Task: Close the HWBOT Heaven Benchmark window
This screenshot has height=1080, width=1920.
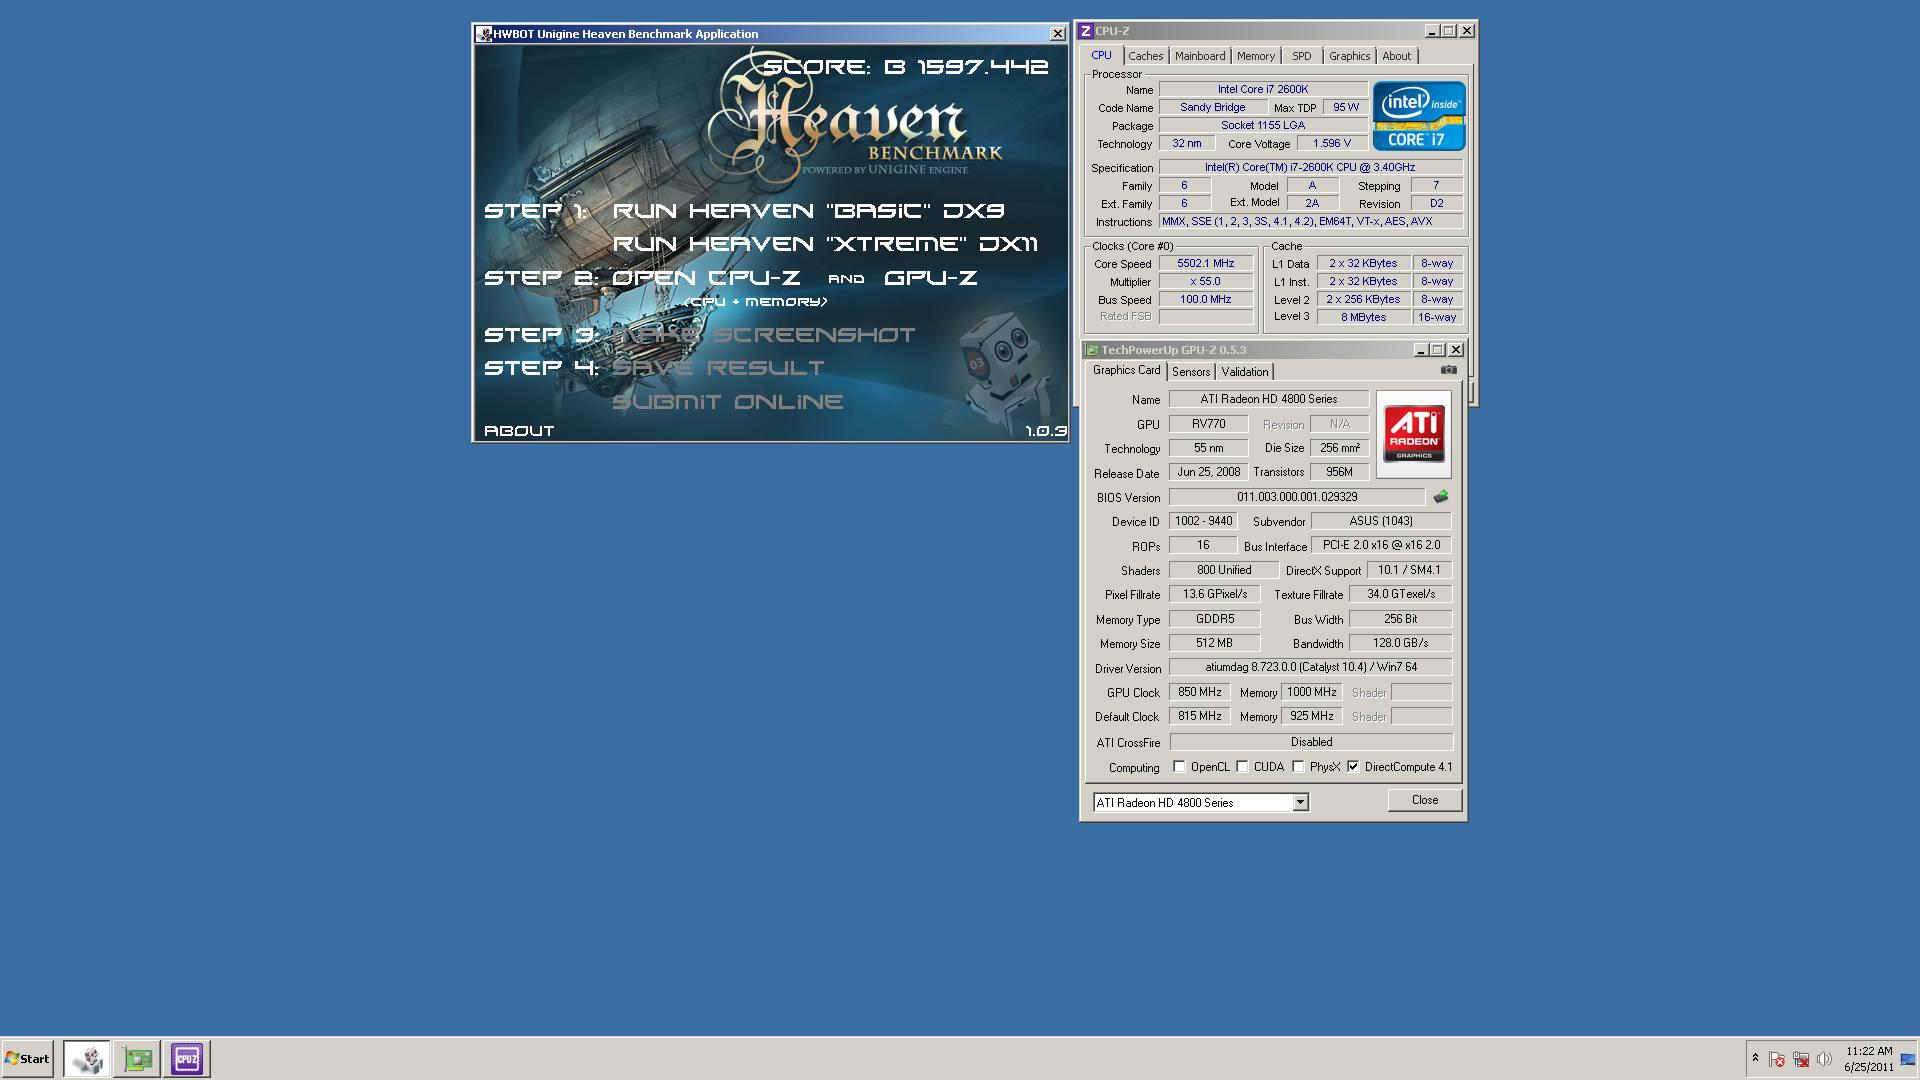Action: 1057,34
